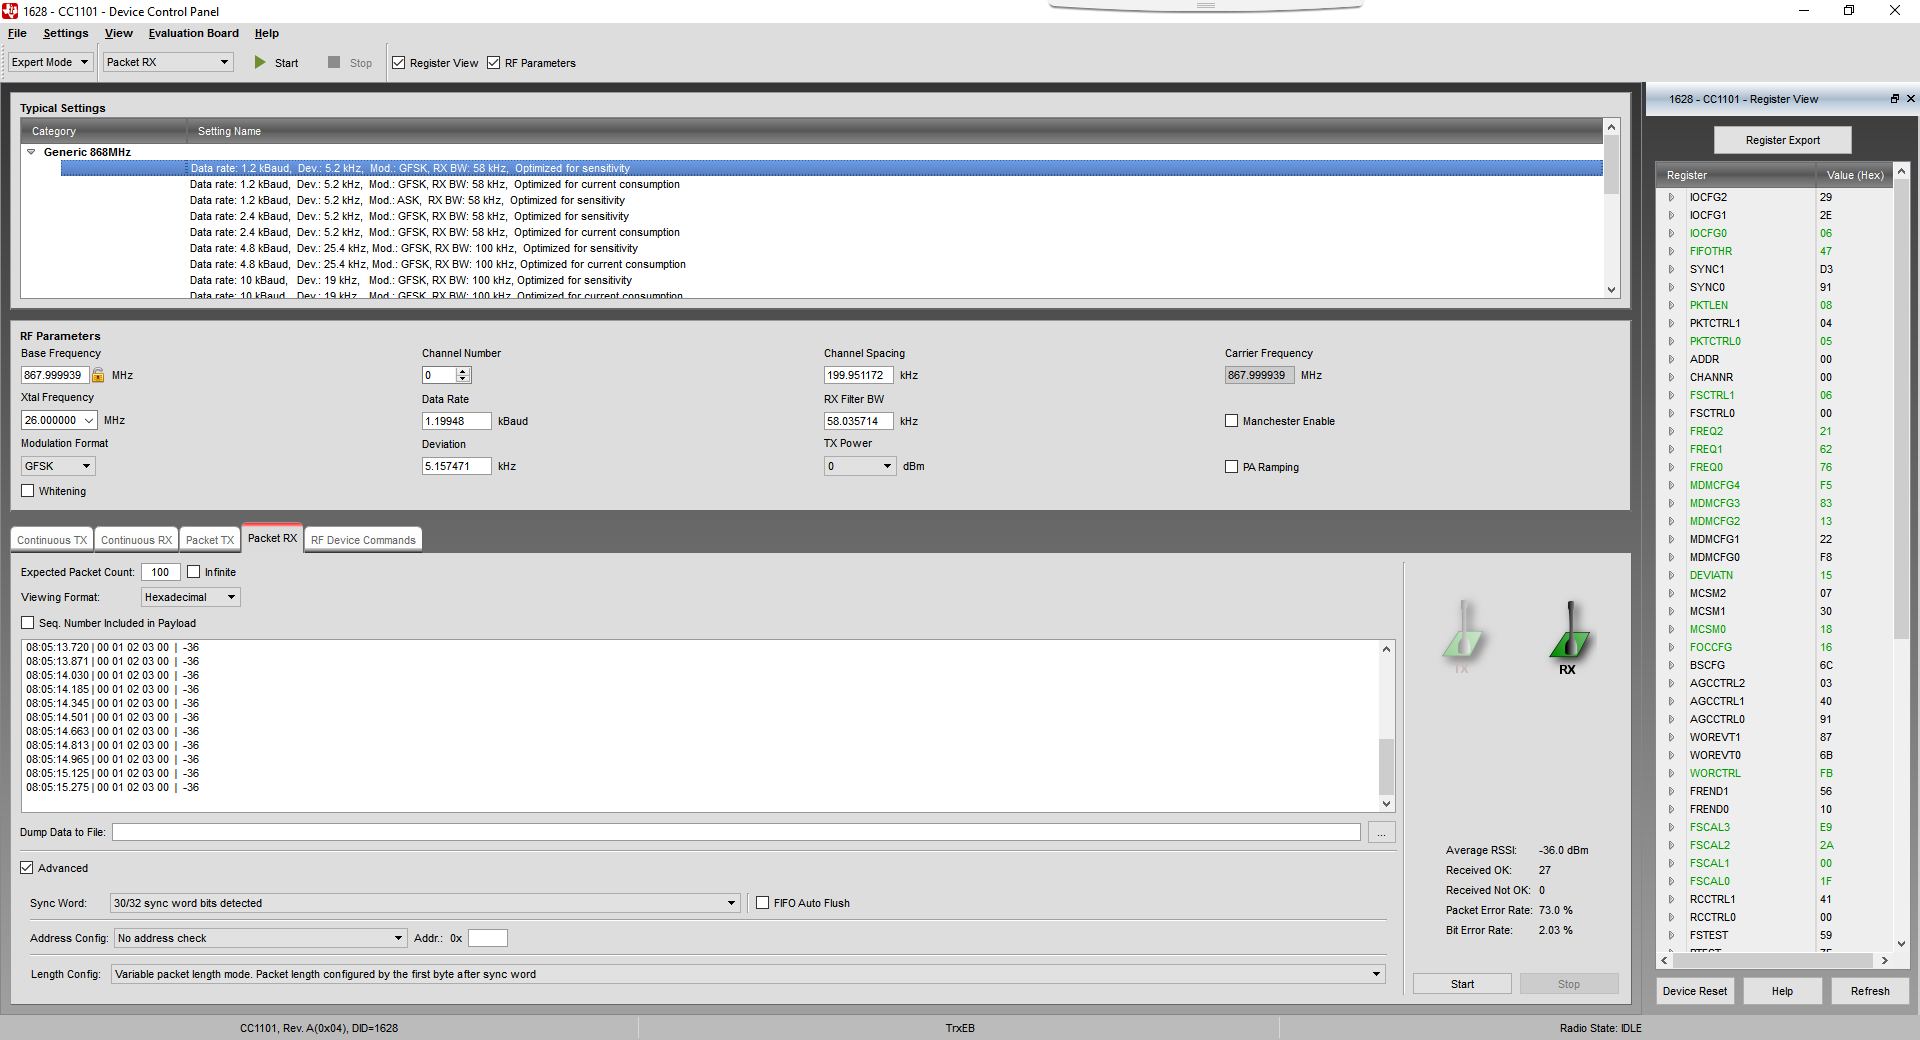This screenshot has height=1040, width=1920.
Task: Close the Register View panel
Action: pyautogui.click(x=1911, y=99)
